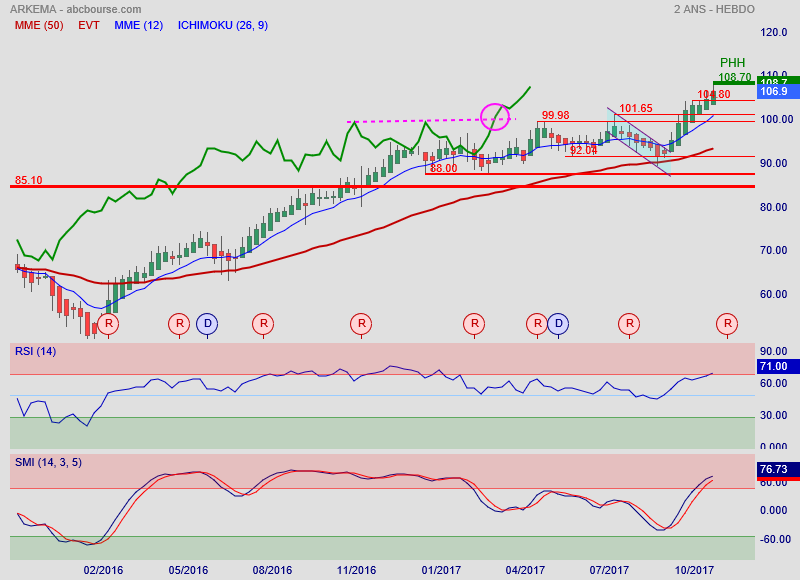The image size is (800, 580).
Task: Click the blue D marker near 04/2017
Action: coord(557,324)
